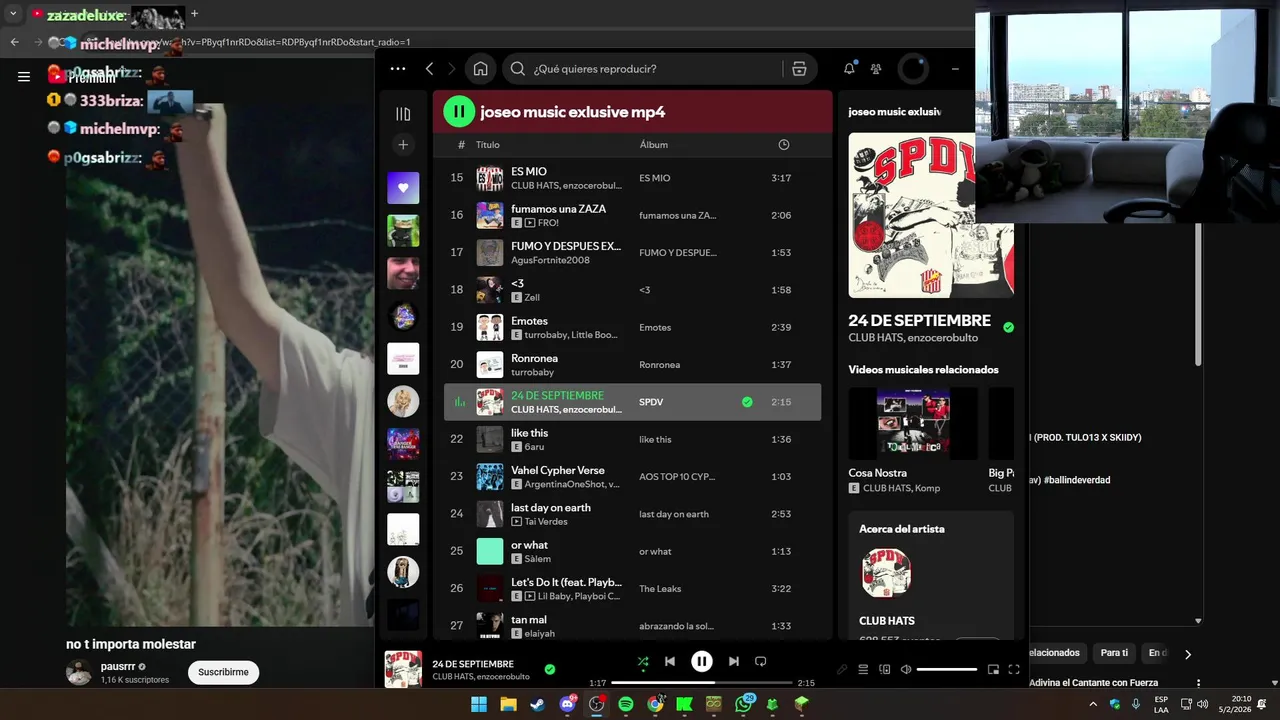Toggle saved check on 24 DE SEPTIEMBRE row

pyautogui.click(x=747, y=402)
